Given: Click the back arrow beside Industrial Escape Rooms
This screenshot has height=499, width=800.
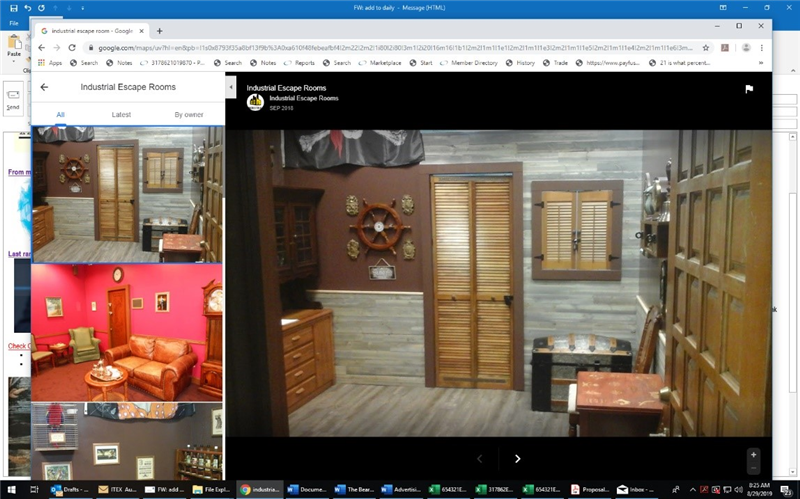Looking at the screenshot, I should pyautogui.click(x=44, y=87).
